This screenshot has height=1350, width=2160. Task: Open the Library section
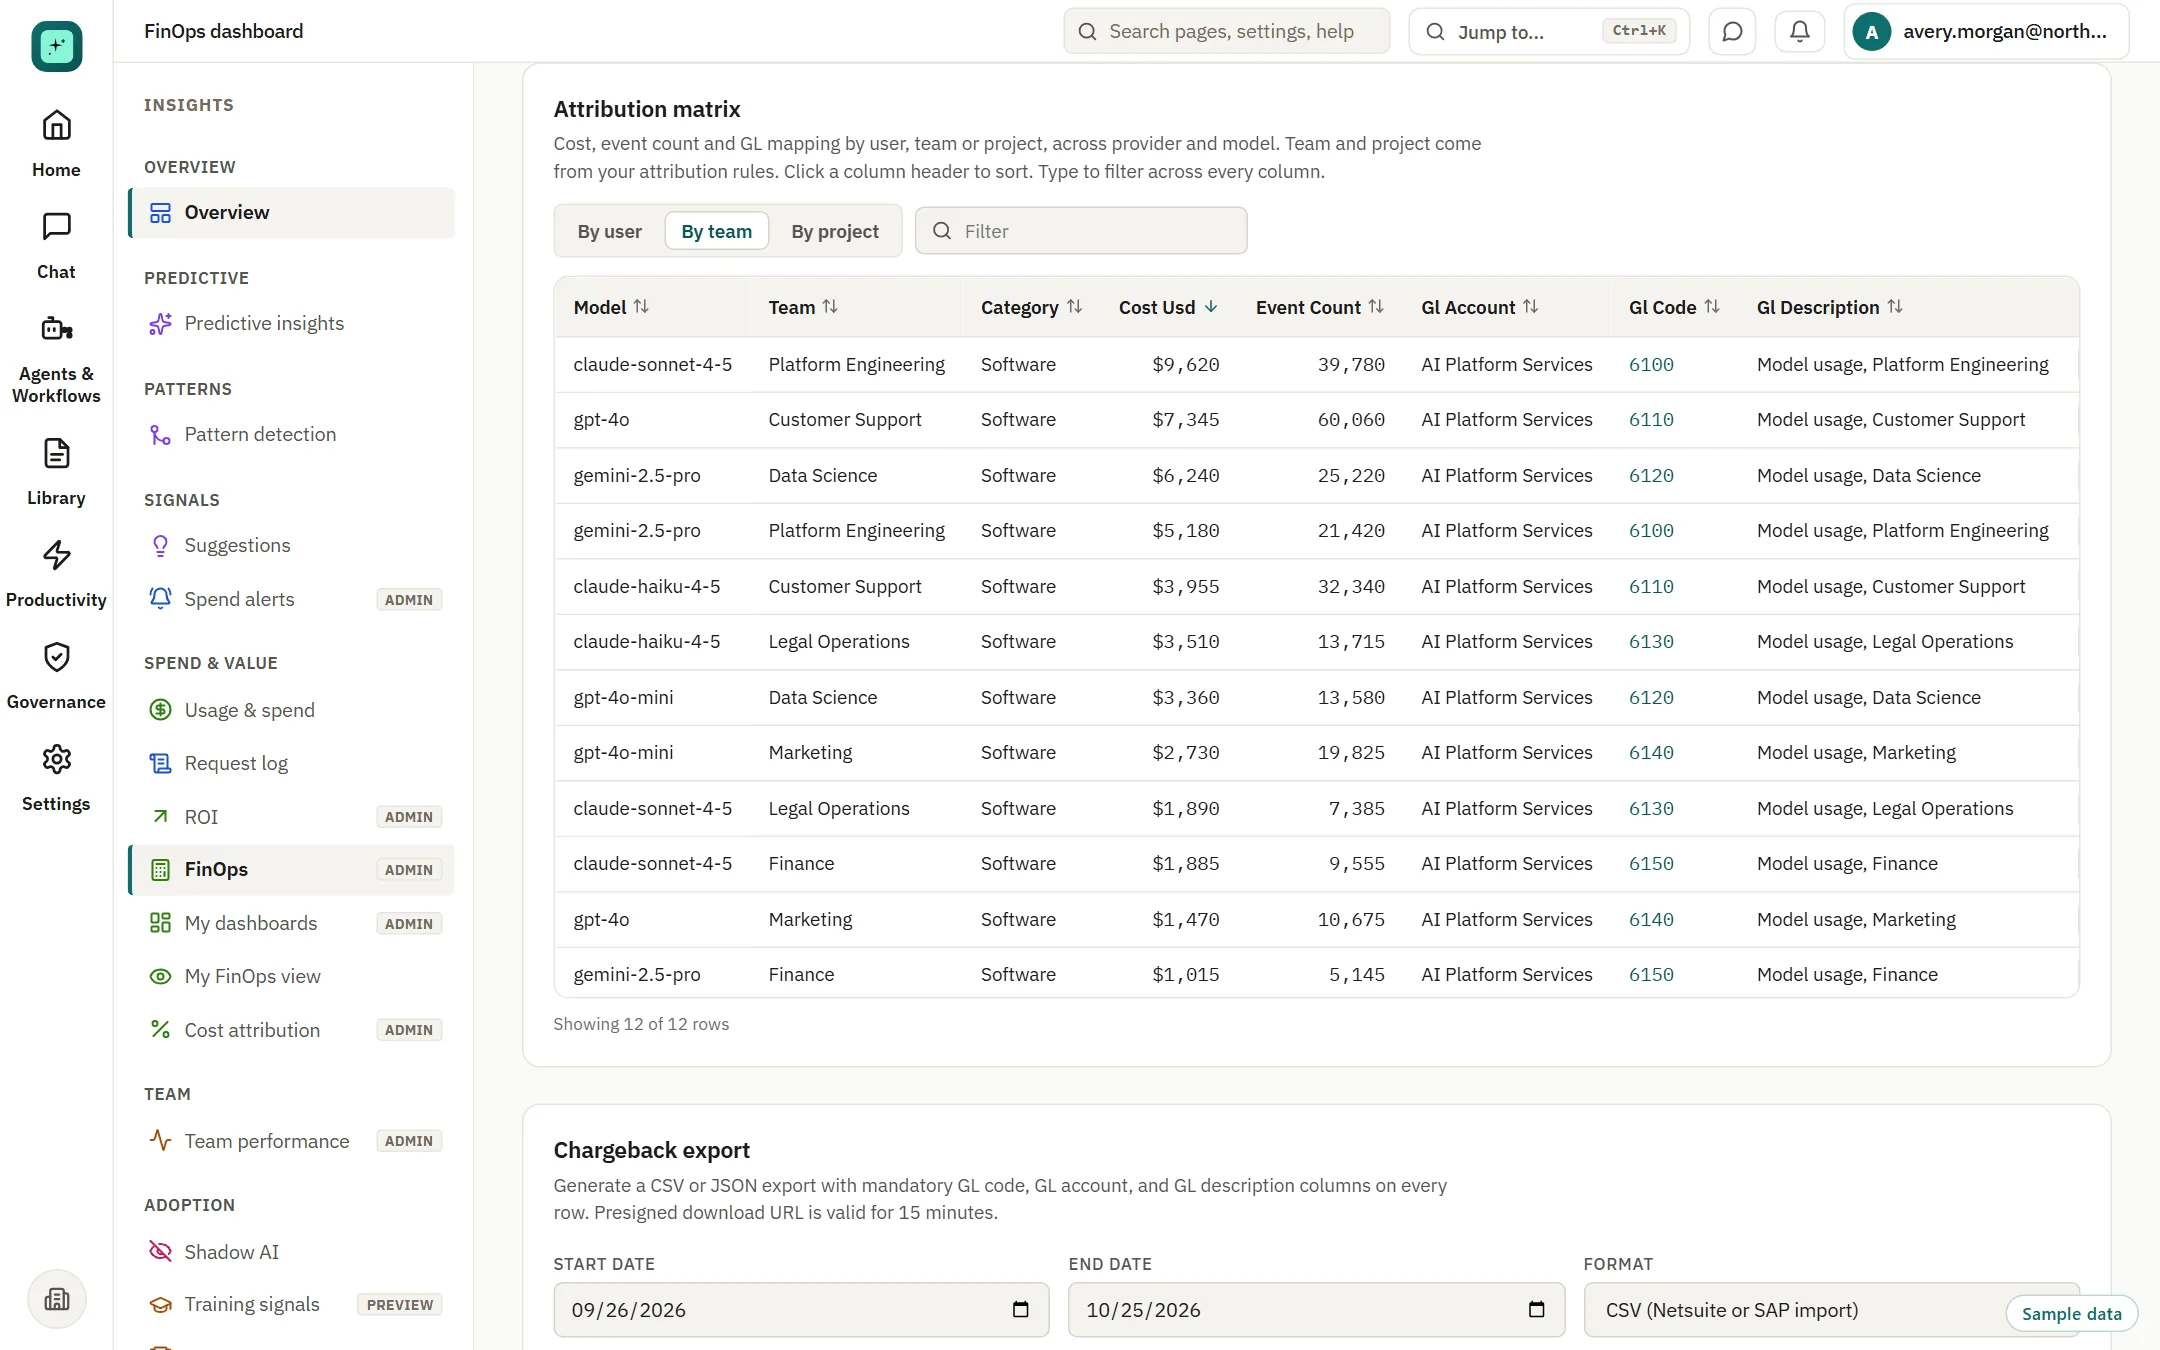pos(56,472)
